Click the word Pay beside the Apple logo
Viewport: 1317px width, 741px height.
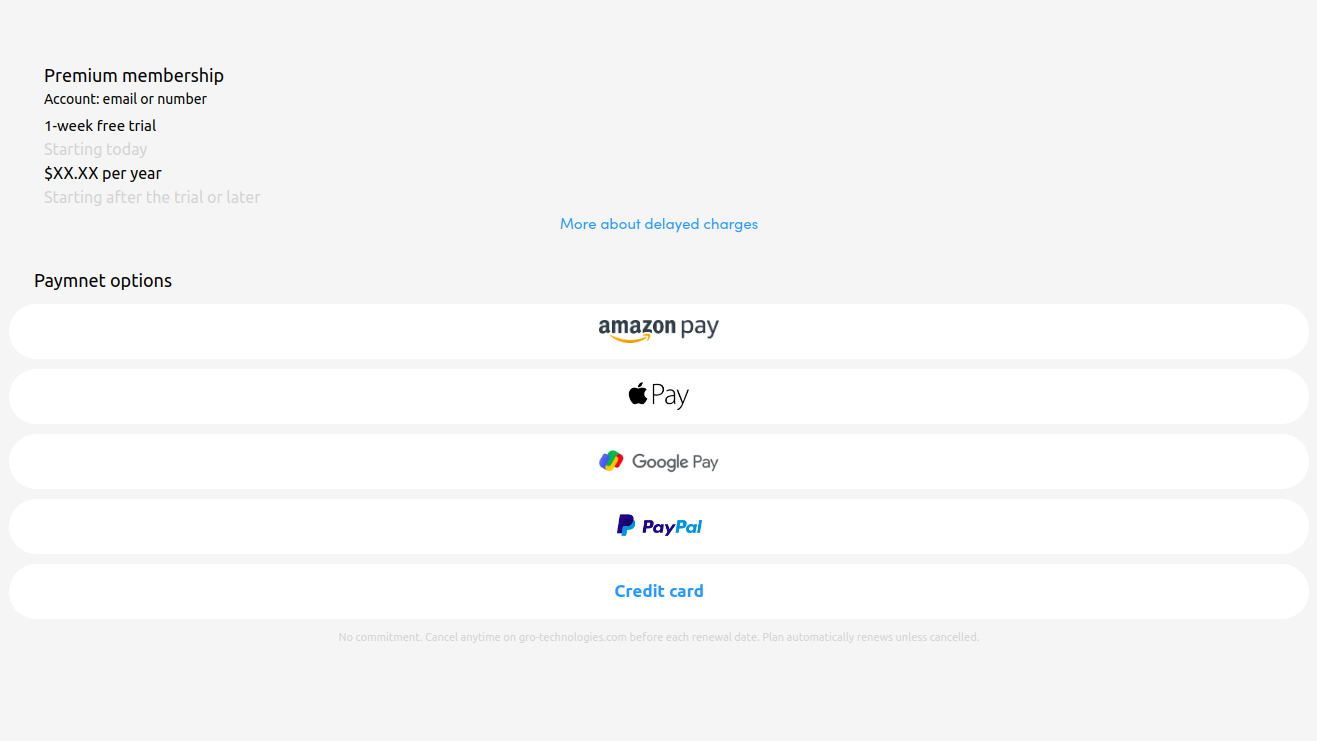click(x=670, y=396)
